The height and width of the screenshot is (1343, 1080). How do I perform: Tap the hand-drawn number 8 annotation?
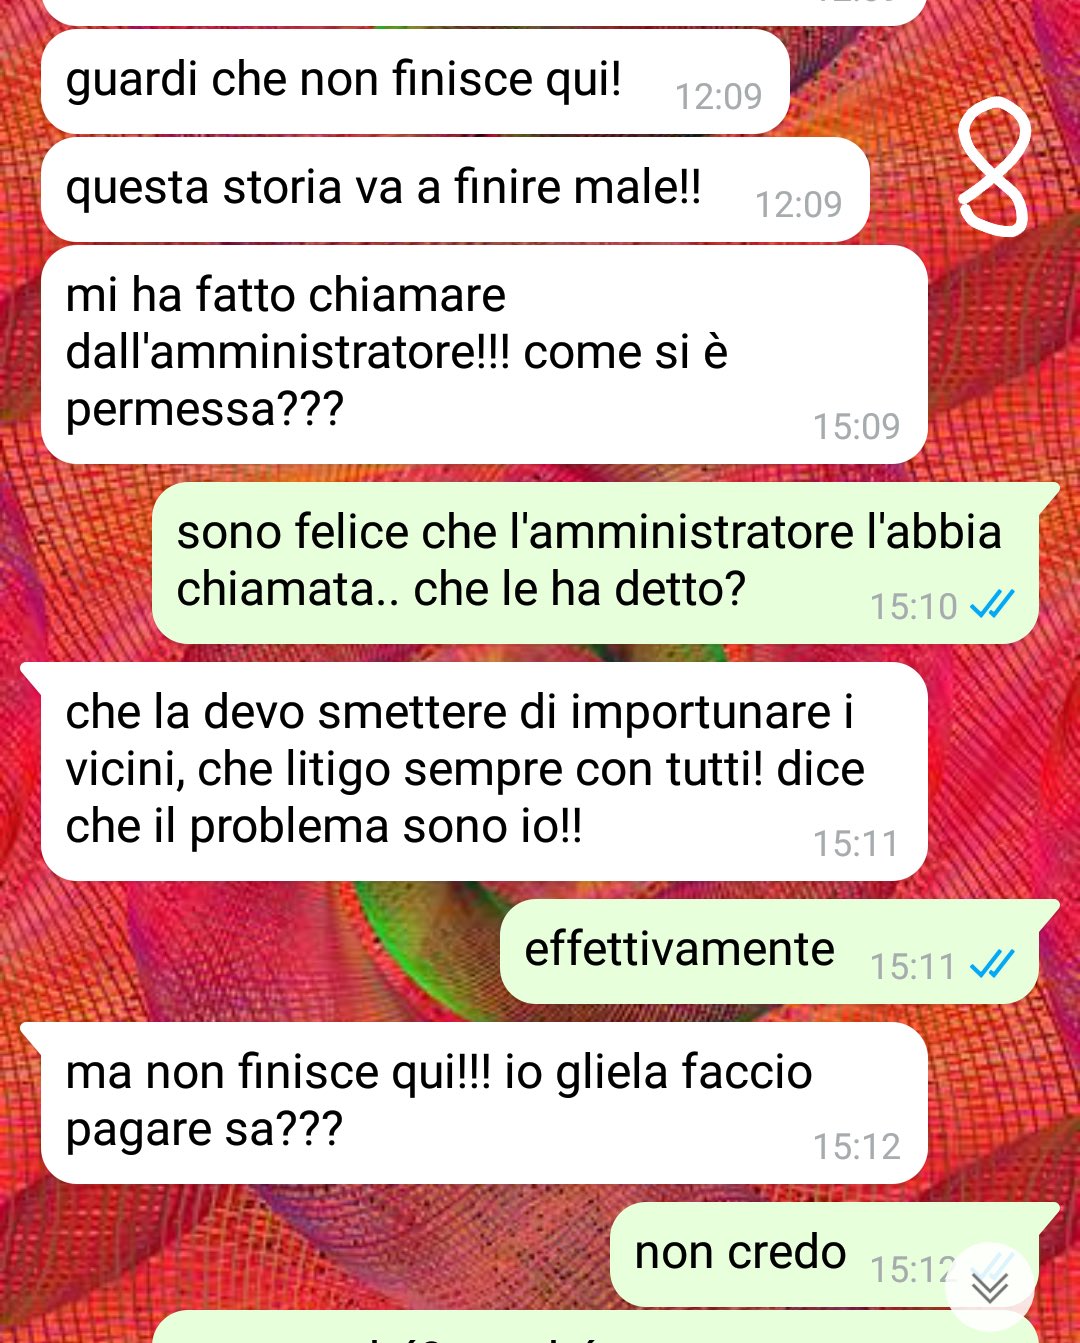(994, 170)
